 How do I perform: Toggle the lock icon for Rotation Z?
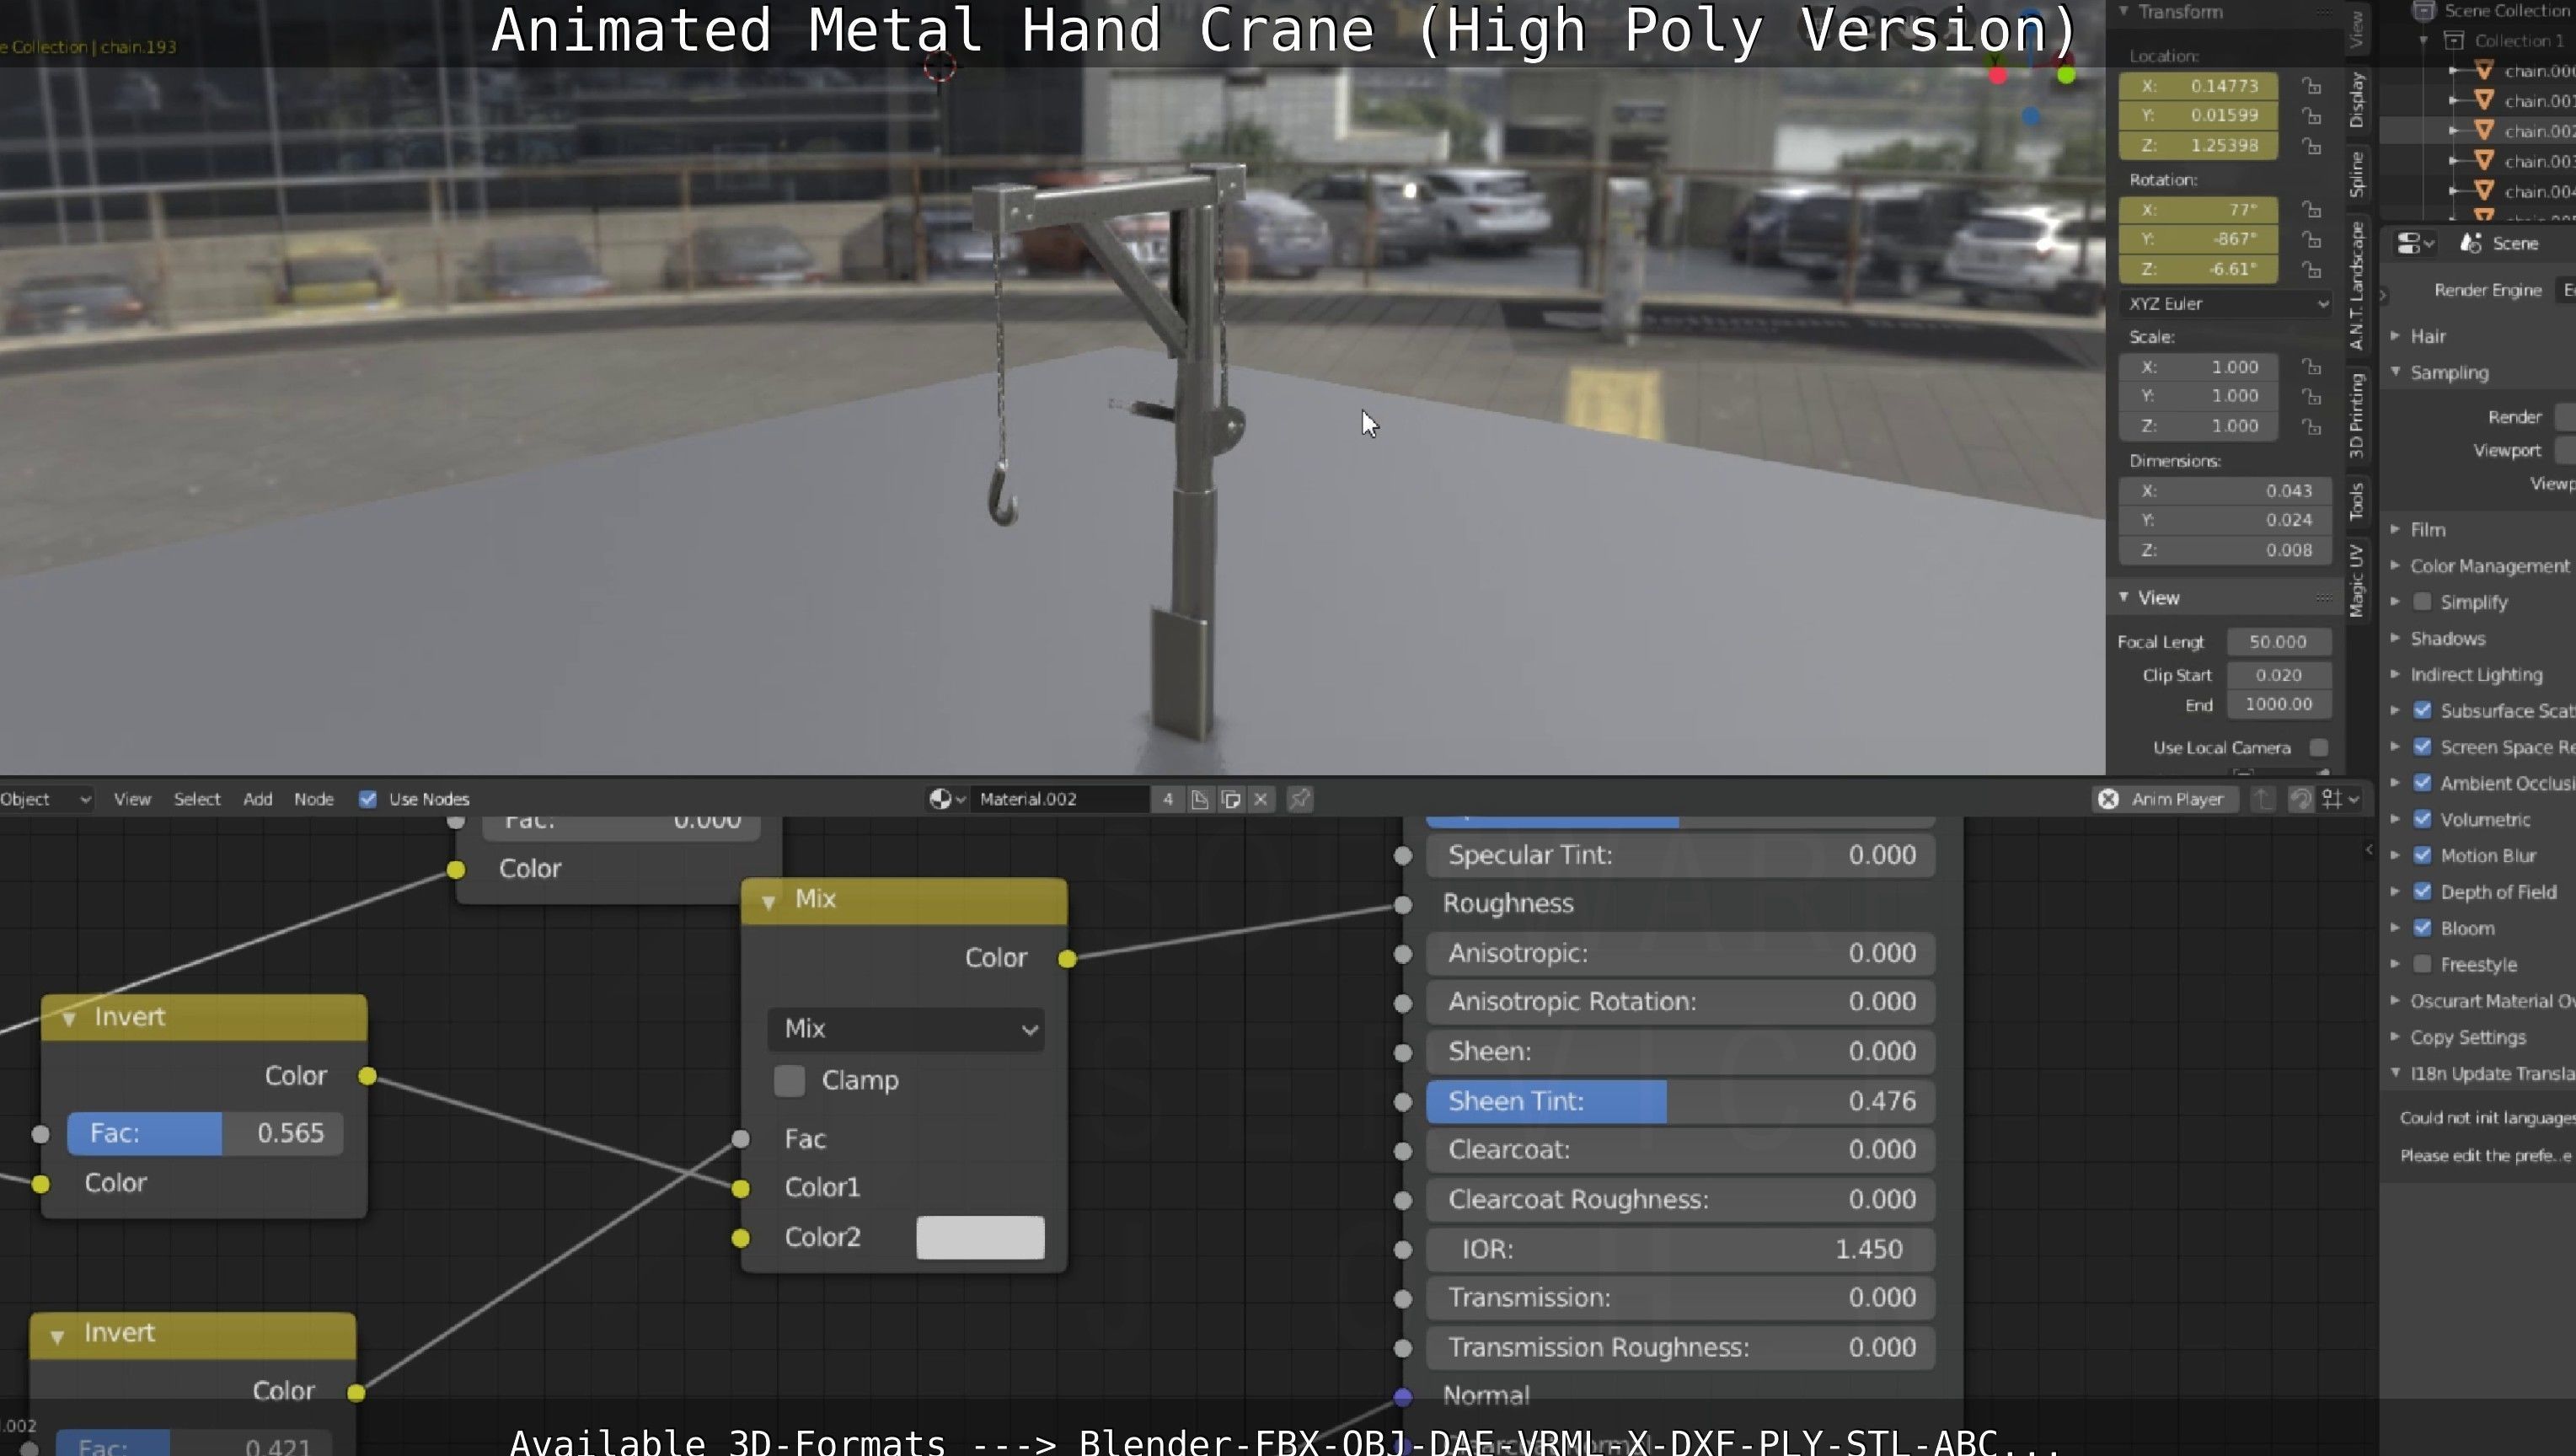click(2311, 270)
